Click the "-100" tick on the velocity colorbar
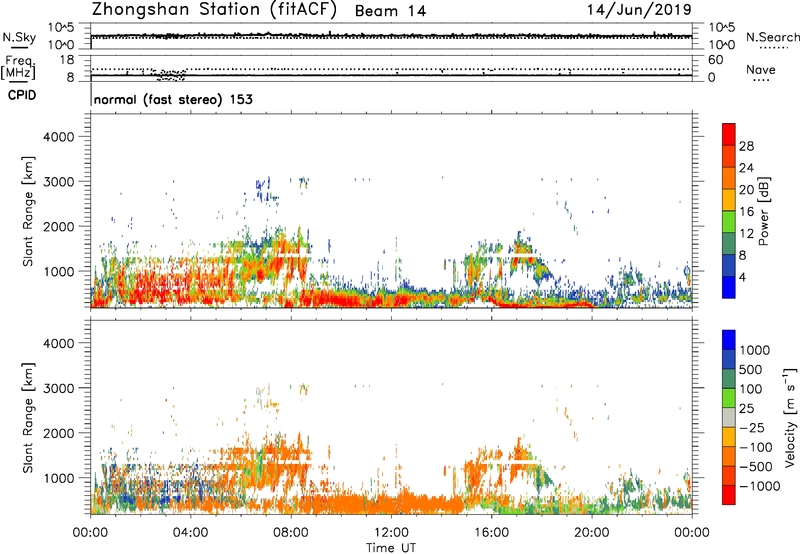800x554 pixels. (755, 447)
